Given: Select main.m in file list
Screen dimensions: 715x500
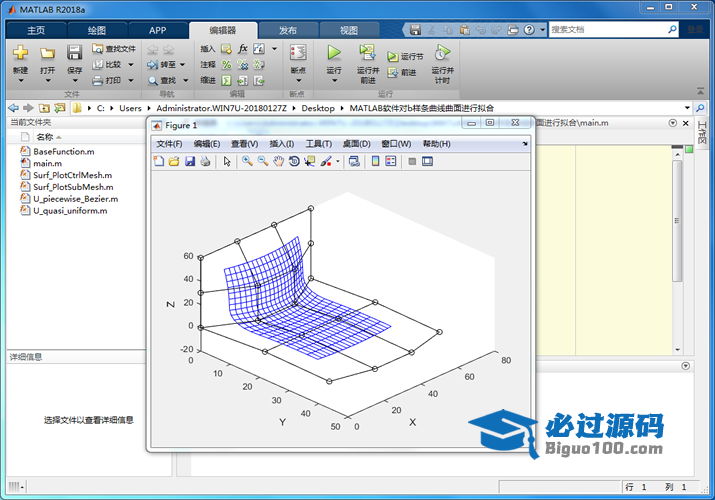Looking at the screenshot, I should [x=47, y=163].
